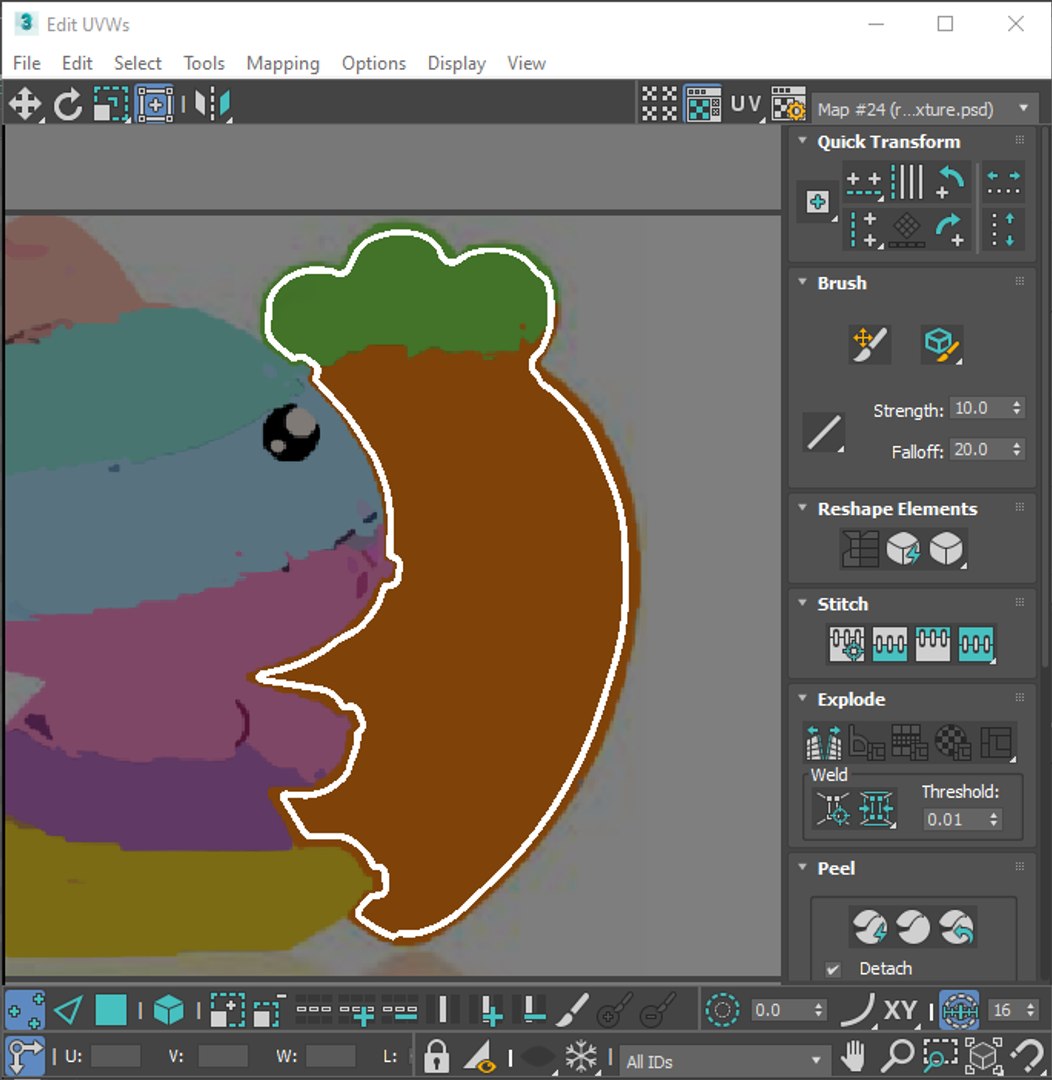Select the Rotate tool

pyautogui.click(x=68, y=105)
